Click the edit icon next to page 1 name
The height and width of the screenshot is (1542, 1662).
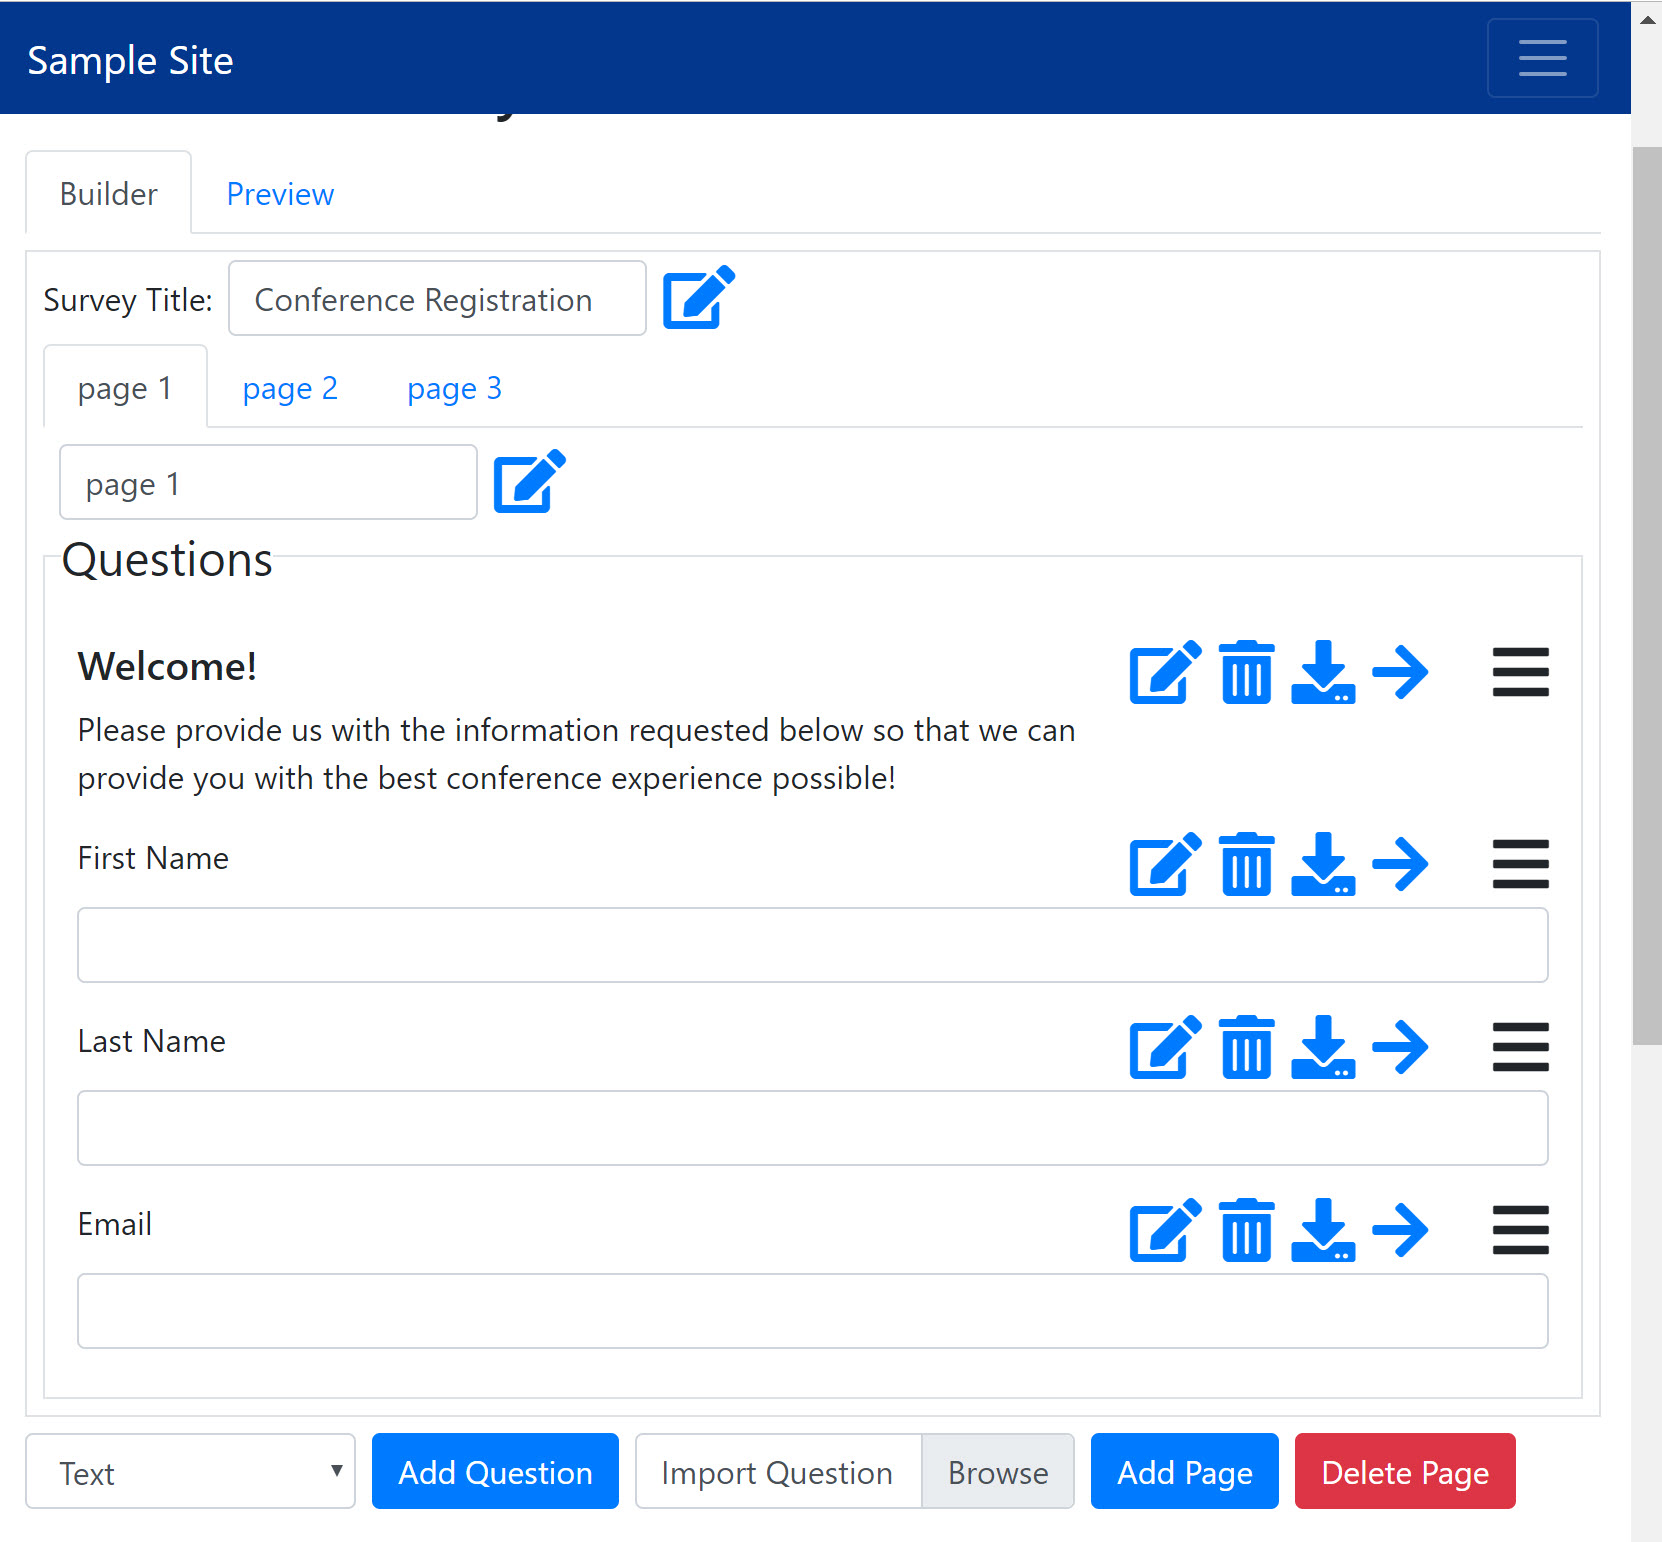pyautogui.click(x=530, y=481)
